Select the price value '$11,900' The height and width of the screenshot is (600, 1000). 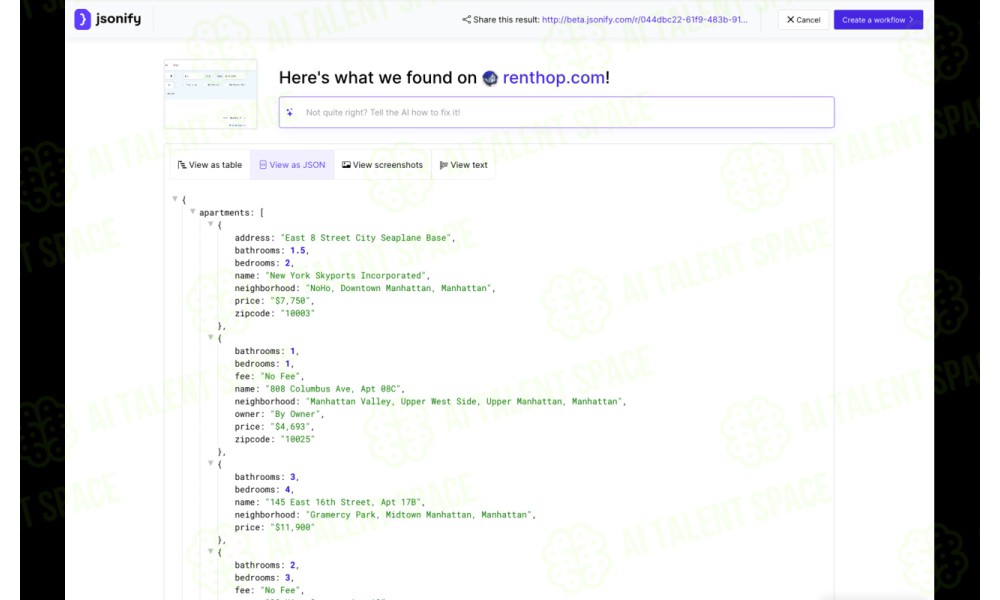292,527
